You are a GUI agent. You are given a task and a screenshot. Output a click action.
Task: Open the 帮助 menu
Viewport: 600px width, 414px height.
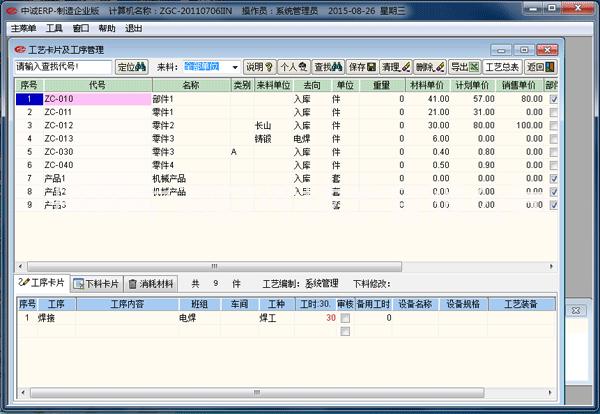[107, 28]
